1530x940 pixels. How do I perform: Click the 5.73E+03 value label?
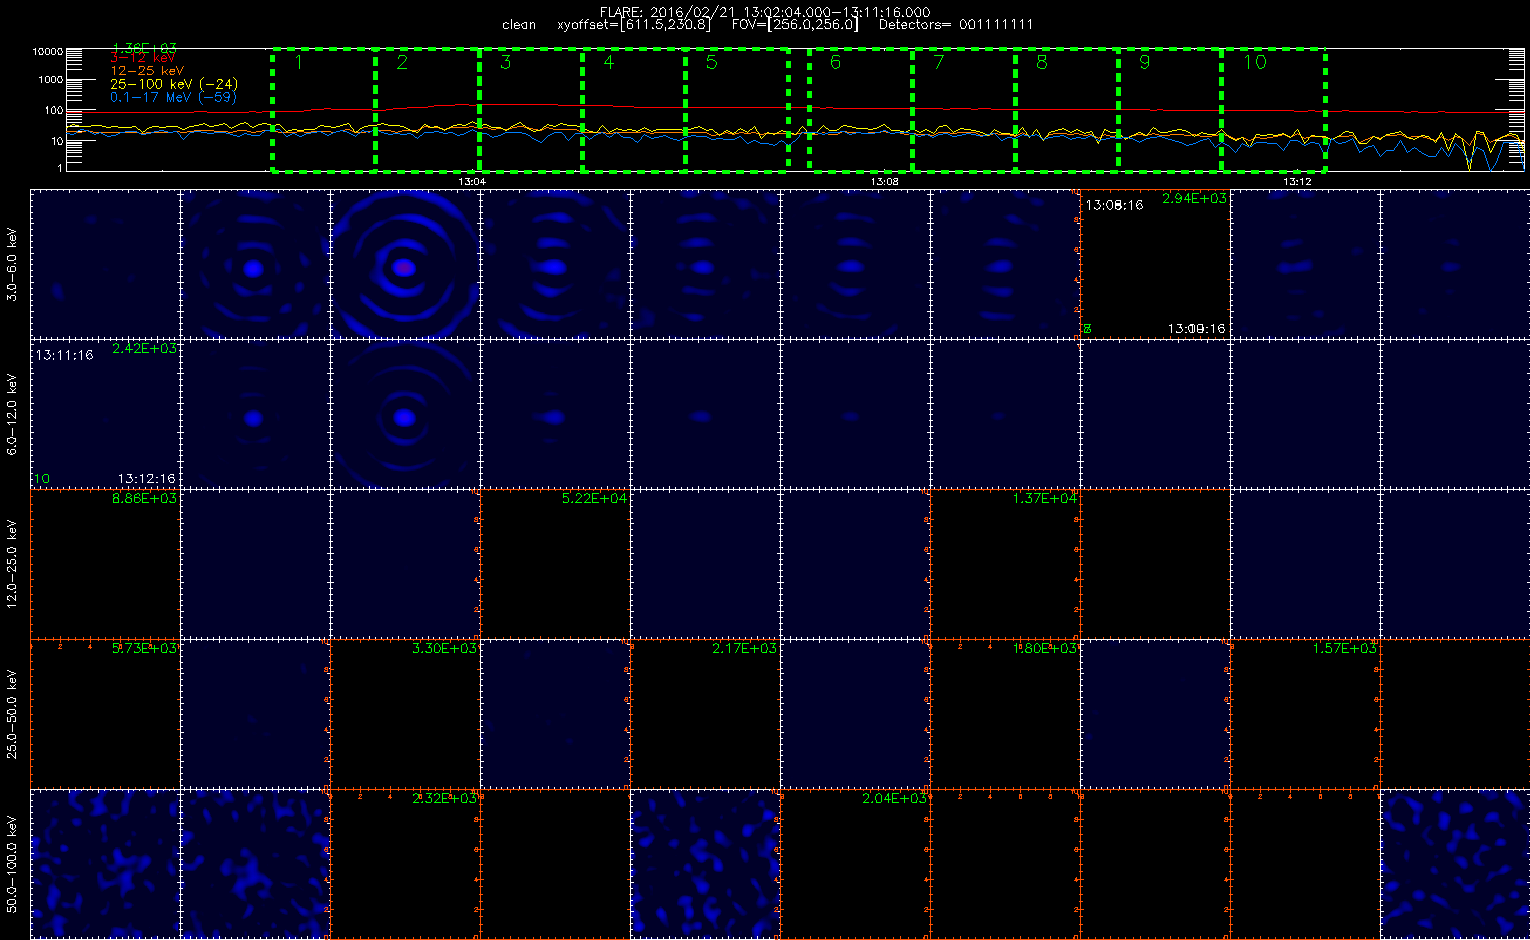[145, 649]
